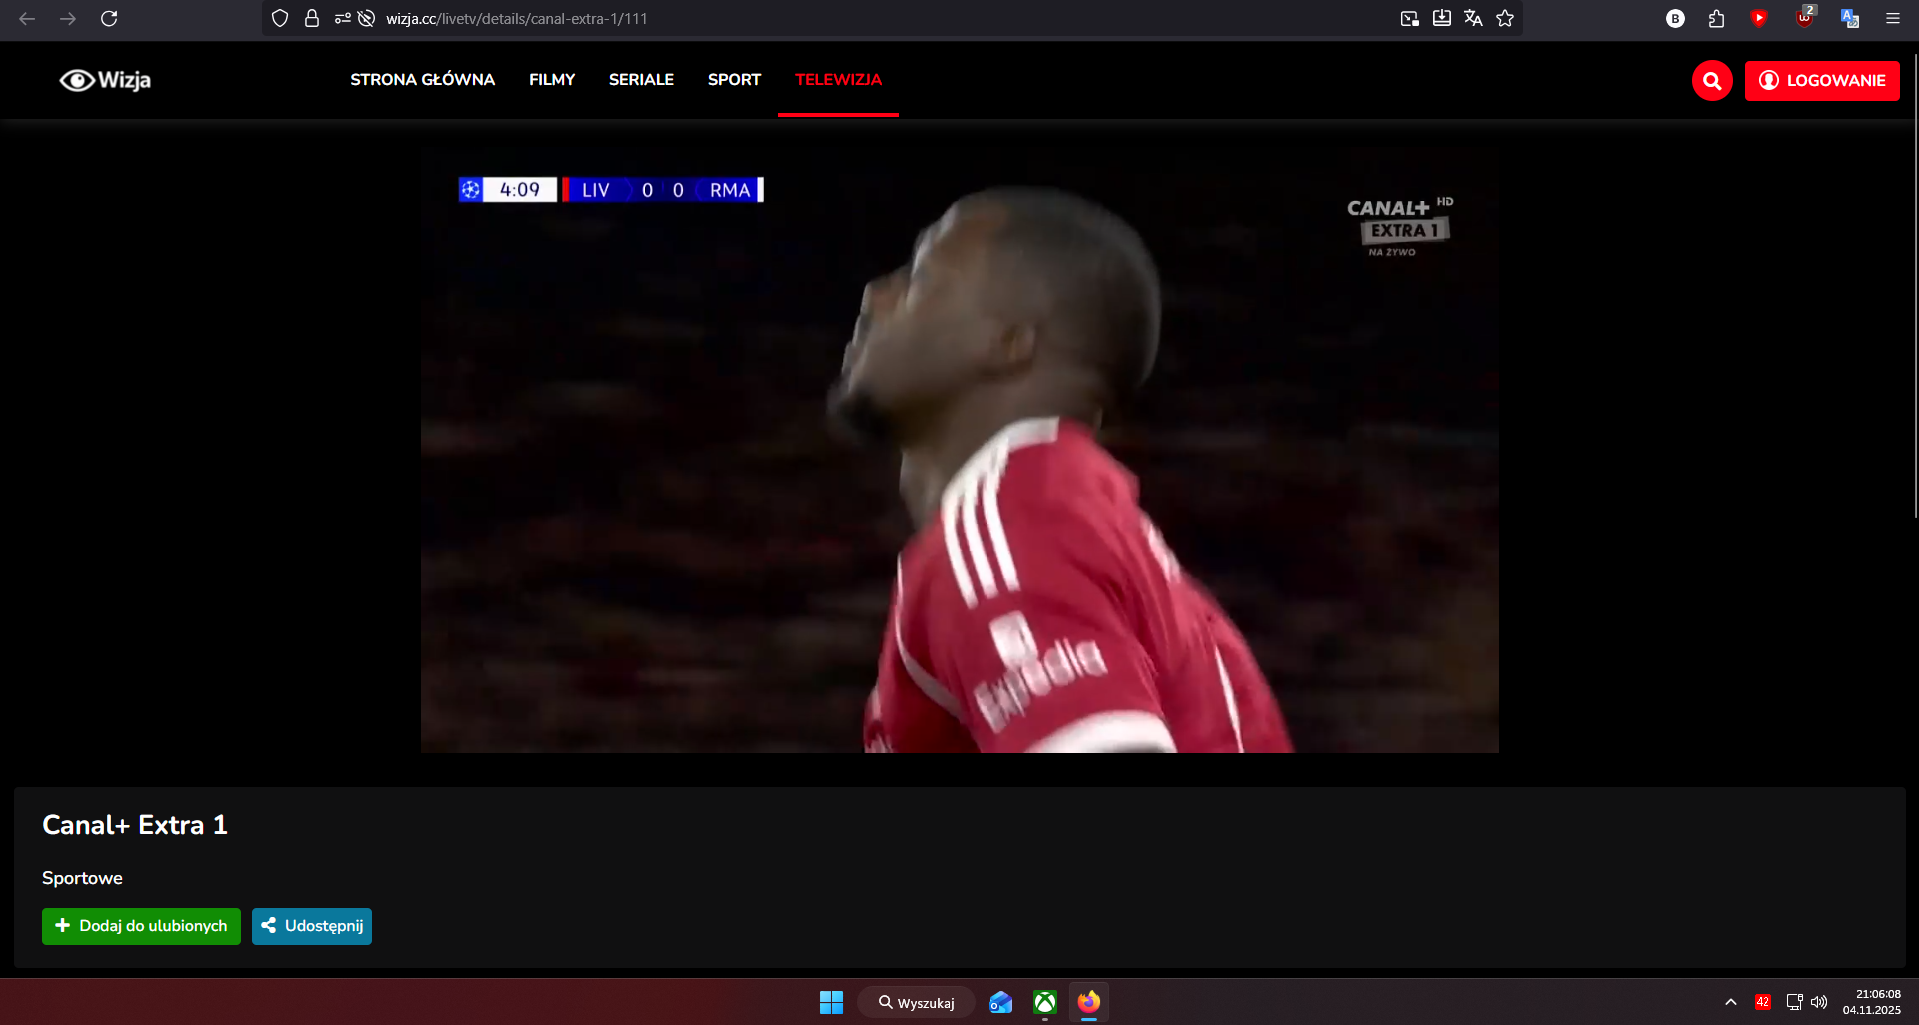Image resolution: width=1919 pixels, height=1025 pixels.
Task: Open the browser extensions puzzle icon
Action: [x=1716, y=18]
